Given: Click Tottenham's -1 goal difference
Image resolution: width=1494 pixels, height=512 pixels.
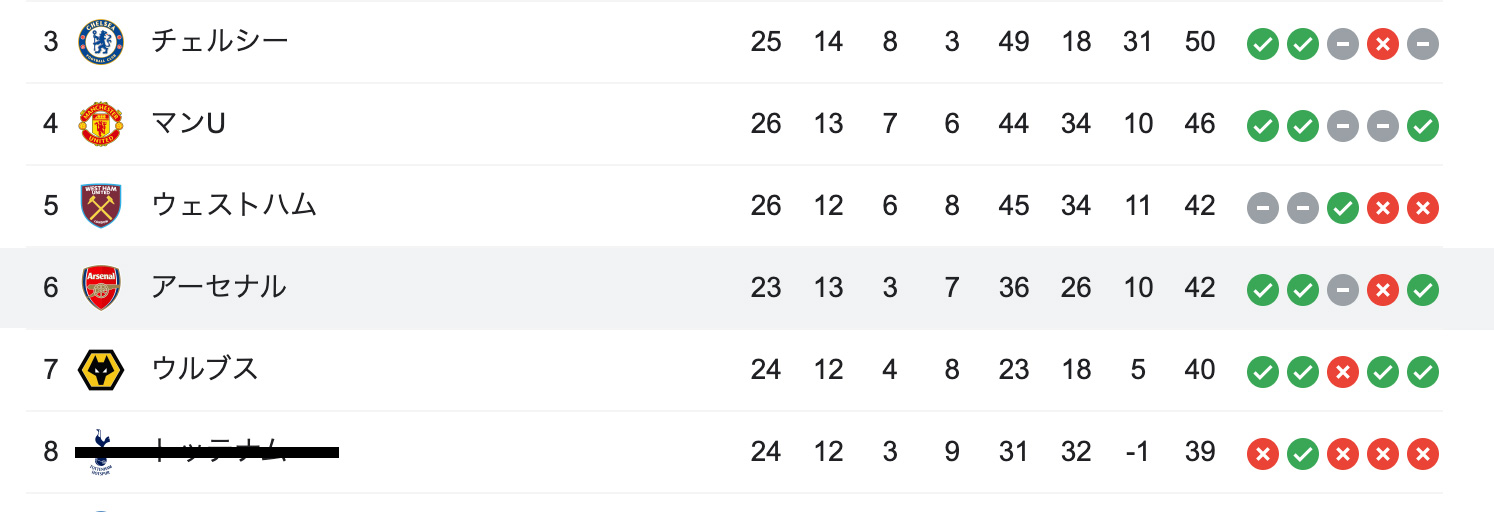Looking at the screenshot, I should click(x=1137, y=452).
